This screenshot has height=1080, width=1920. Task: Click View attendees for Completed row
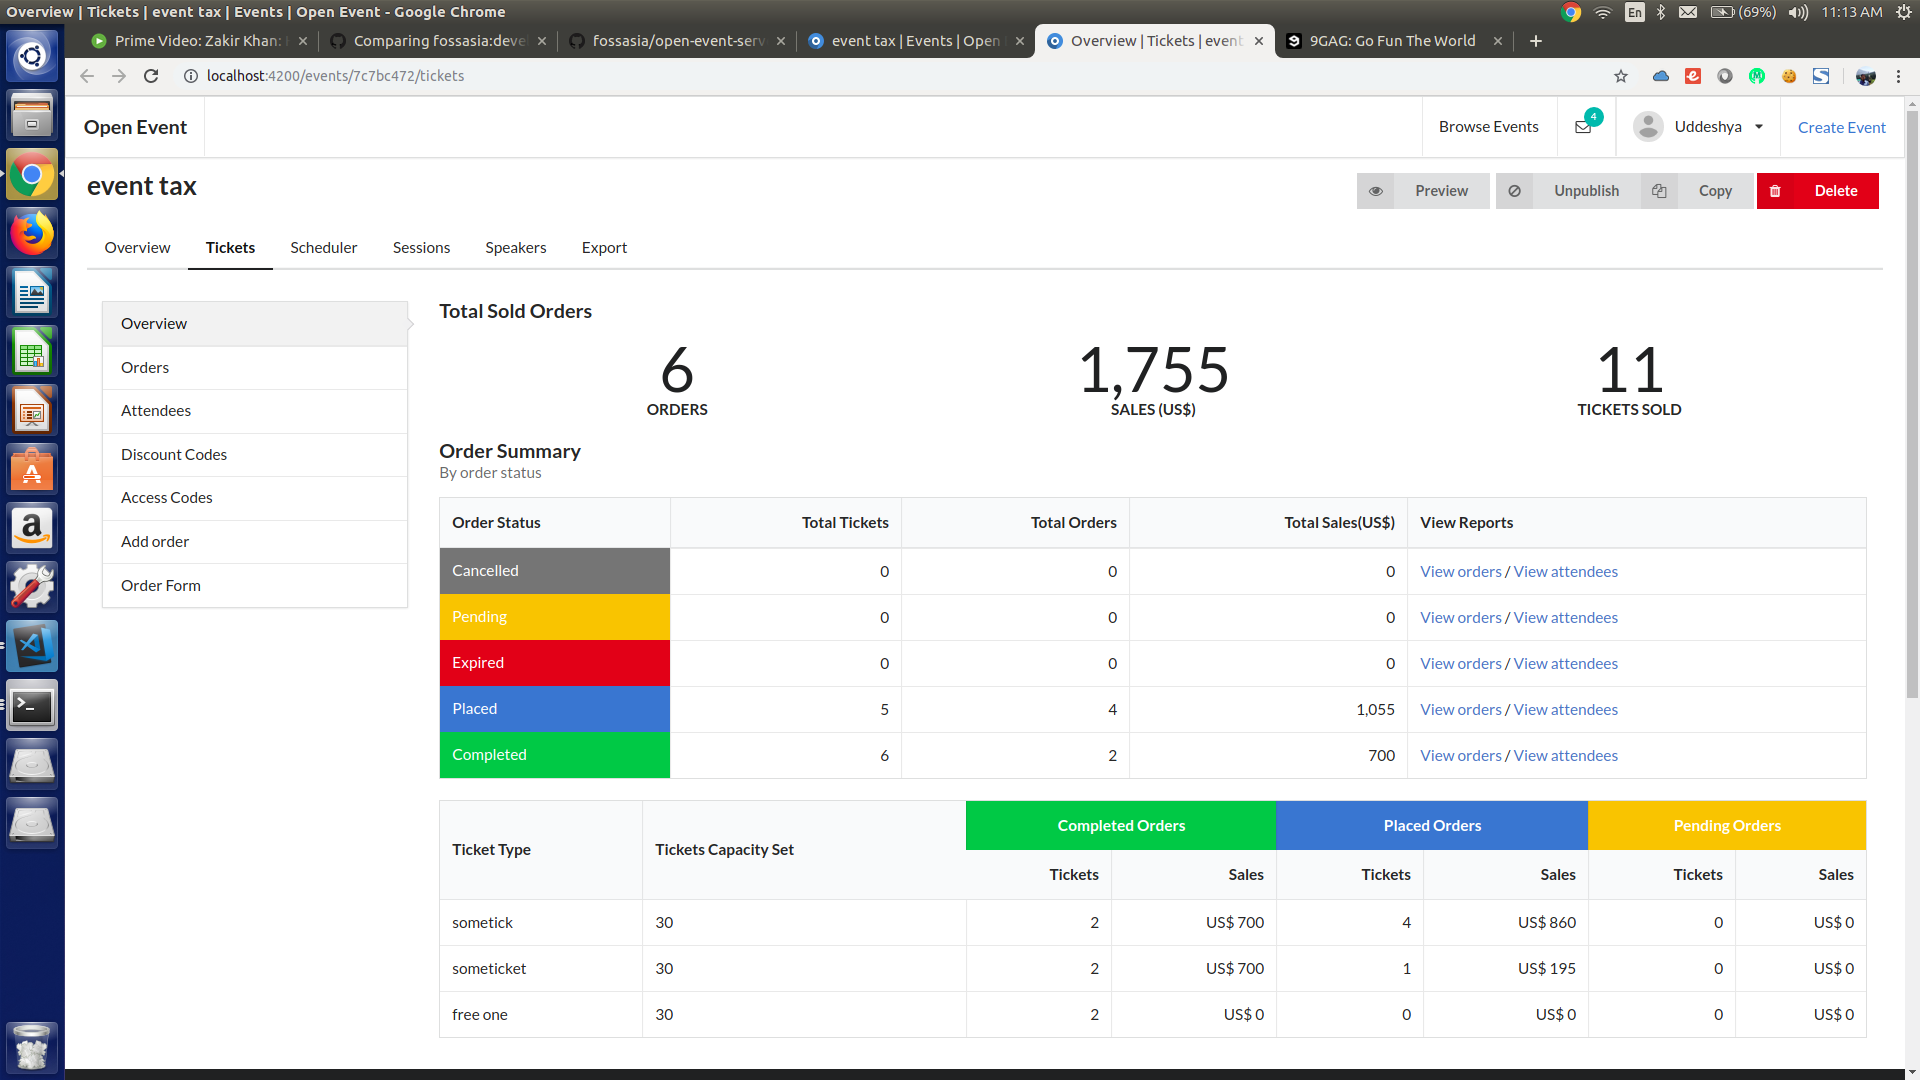point(1565,755)
